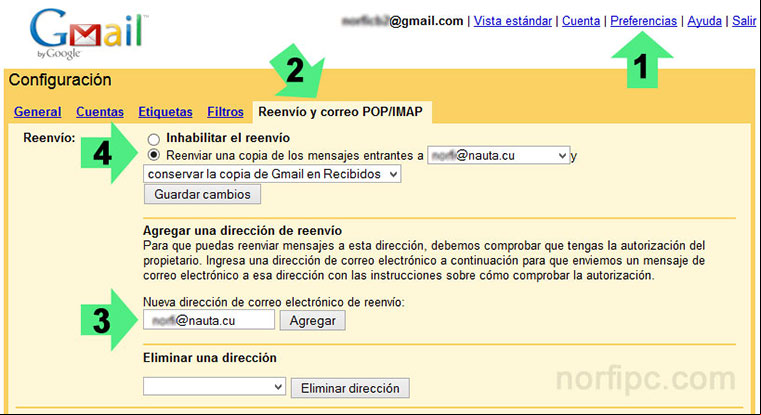Select the Inhabilitar el reenvío radio button

[x=154, y=139]
